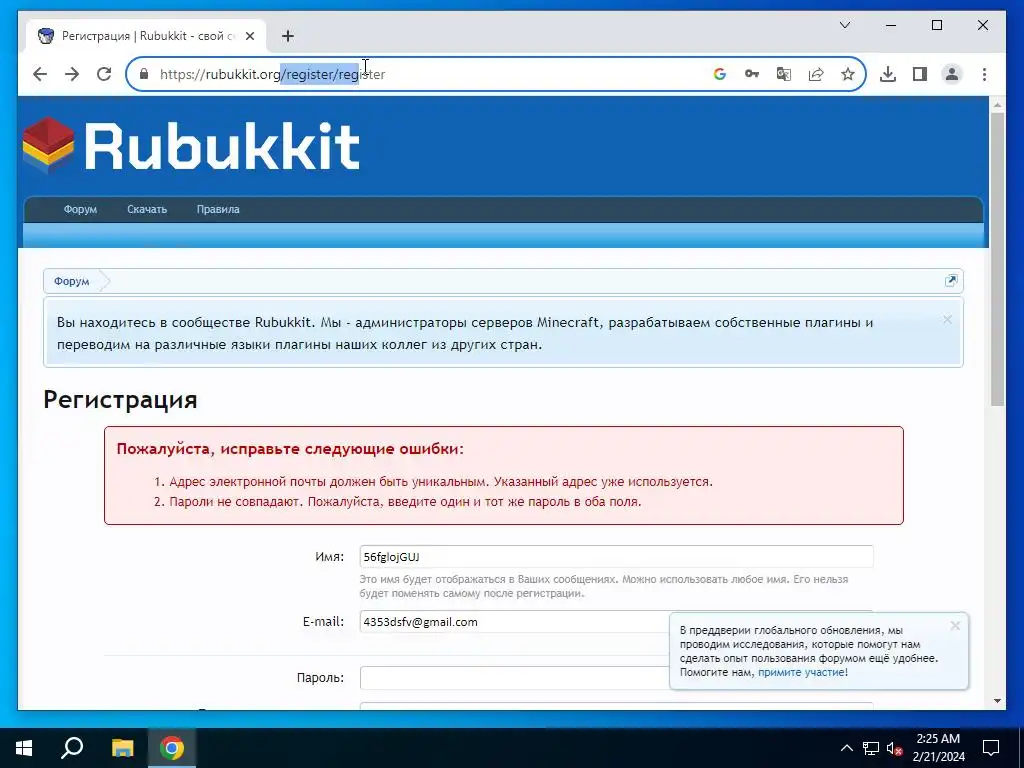Open File Explorer from taskbar
Image resolution: width=1024 pixels, height=768 pixels.
122,748
